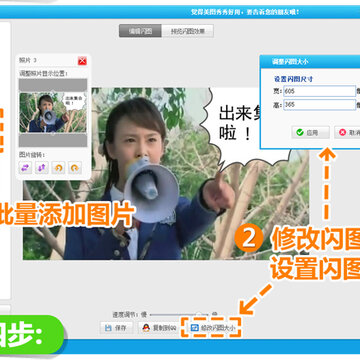Adjust the 速度调节 speed slider handle
The width and height of the screenshot is (360, 360).
199,314
